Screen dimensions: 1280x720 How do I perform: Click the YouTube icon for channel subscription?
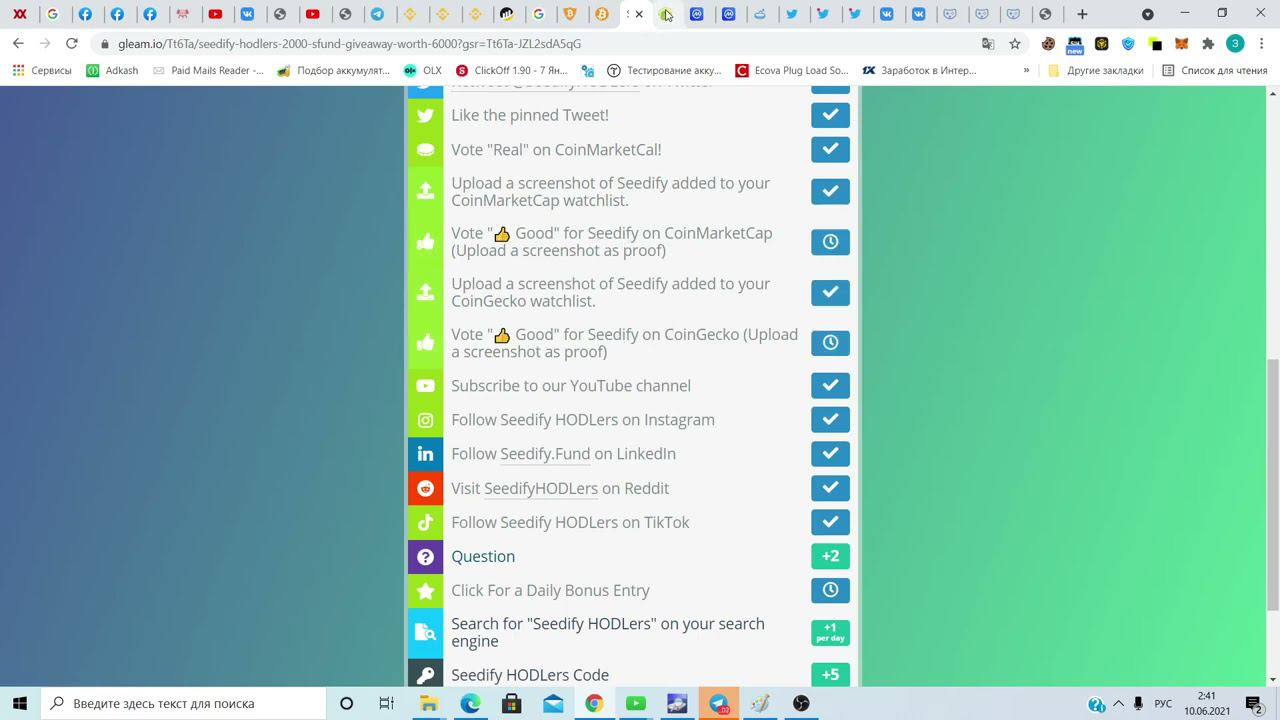pos(425,386)
